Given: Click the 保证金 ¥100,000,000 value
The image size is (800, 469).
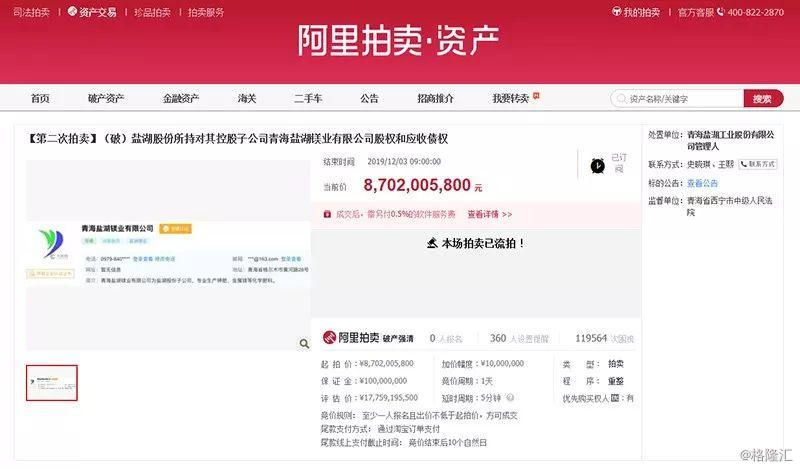Looking at the screenshot, I should (x=383, y=381).
